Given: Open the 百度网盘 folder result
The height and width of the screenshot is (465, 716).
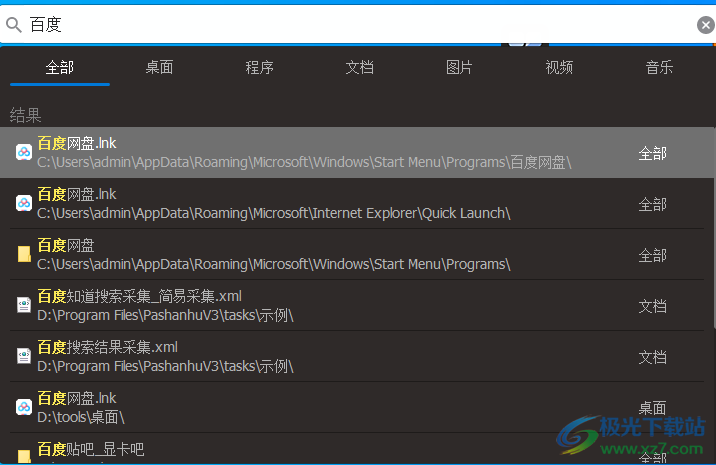Looking at the screenshot, I should coord(357,254).
